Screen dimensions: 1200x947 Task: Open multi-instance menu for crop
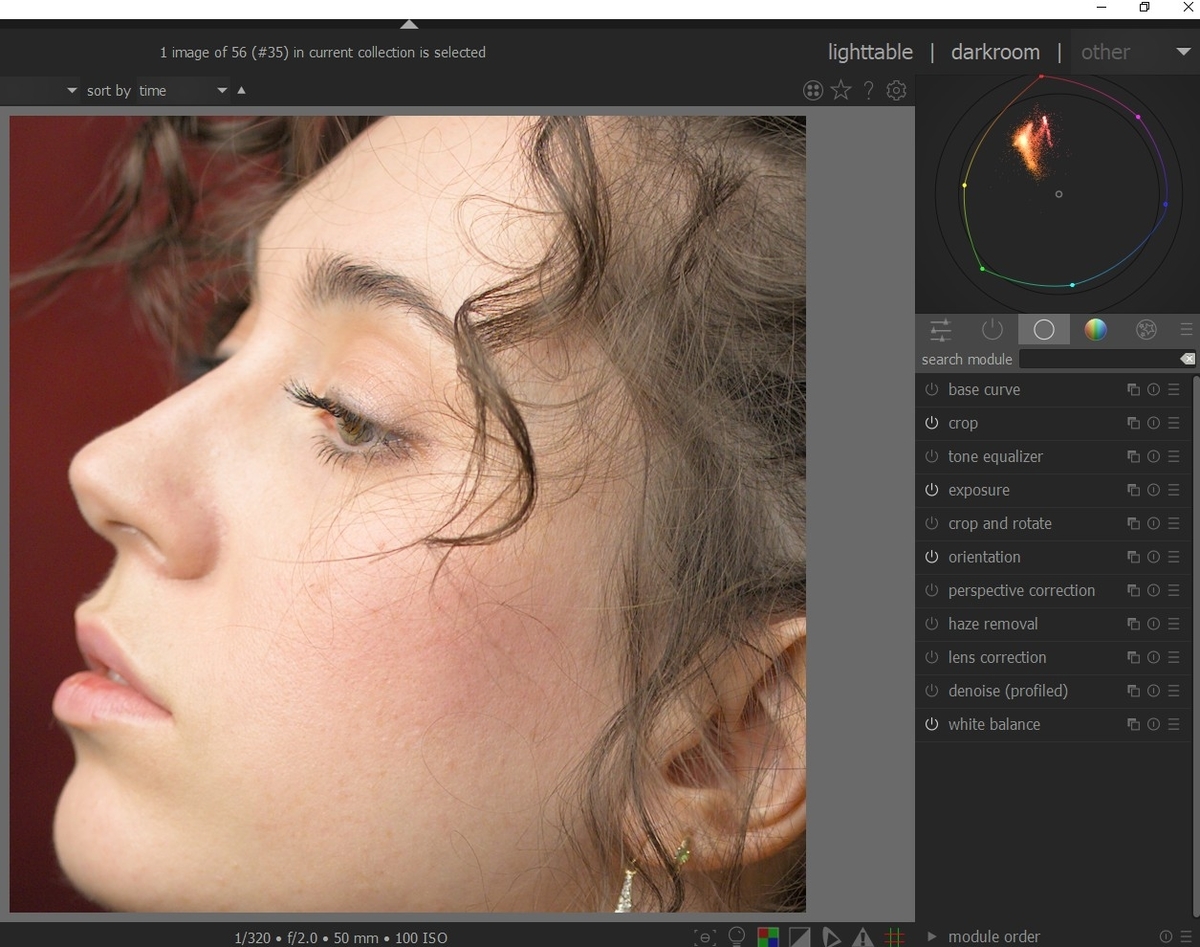coord(1133,423)
